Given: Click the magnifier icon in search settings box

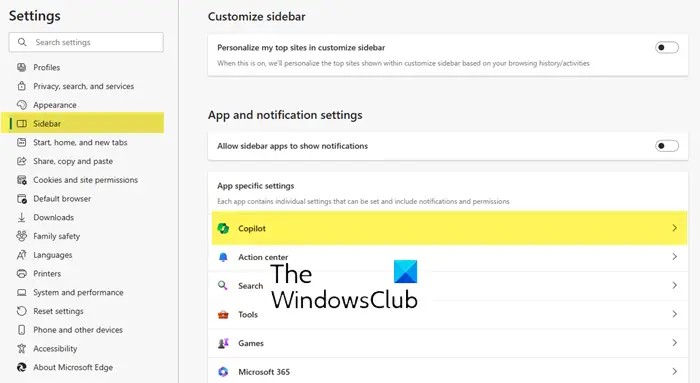Looking at the screenshot, I should pos(22,42).
